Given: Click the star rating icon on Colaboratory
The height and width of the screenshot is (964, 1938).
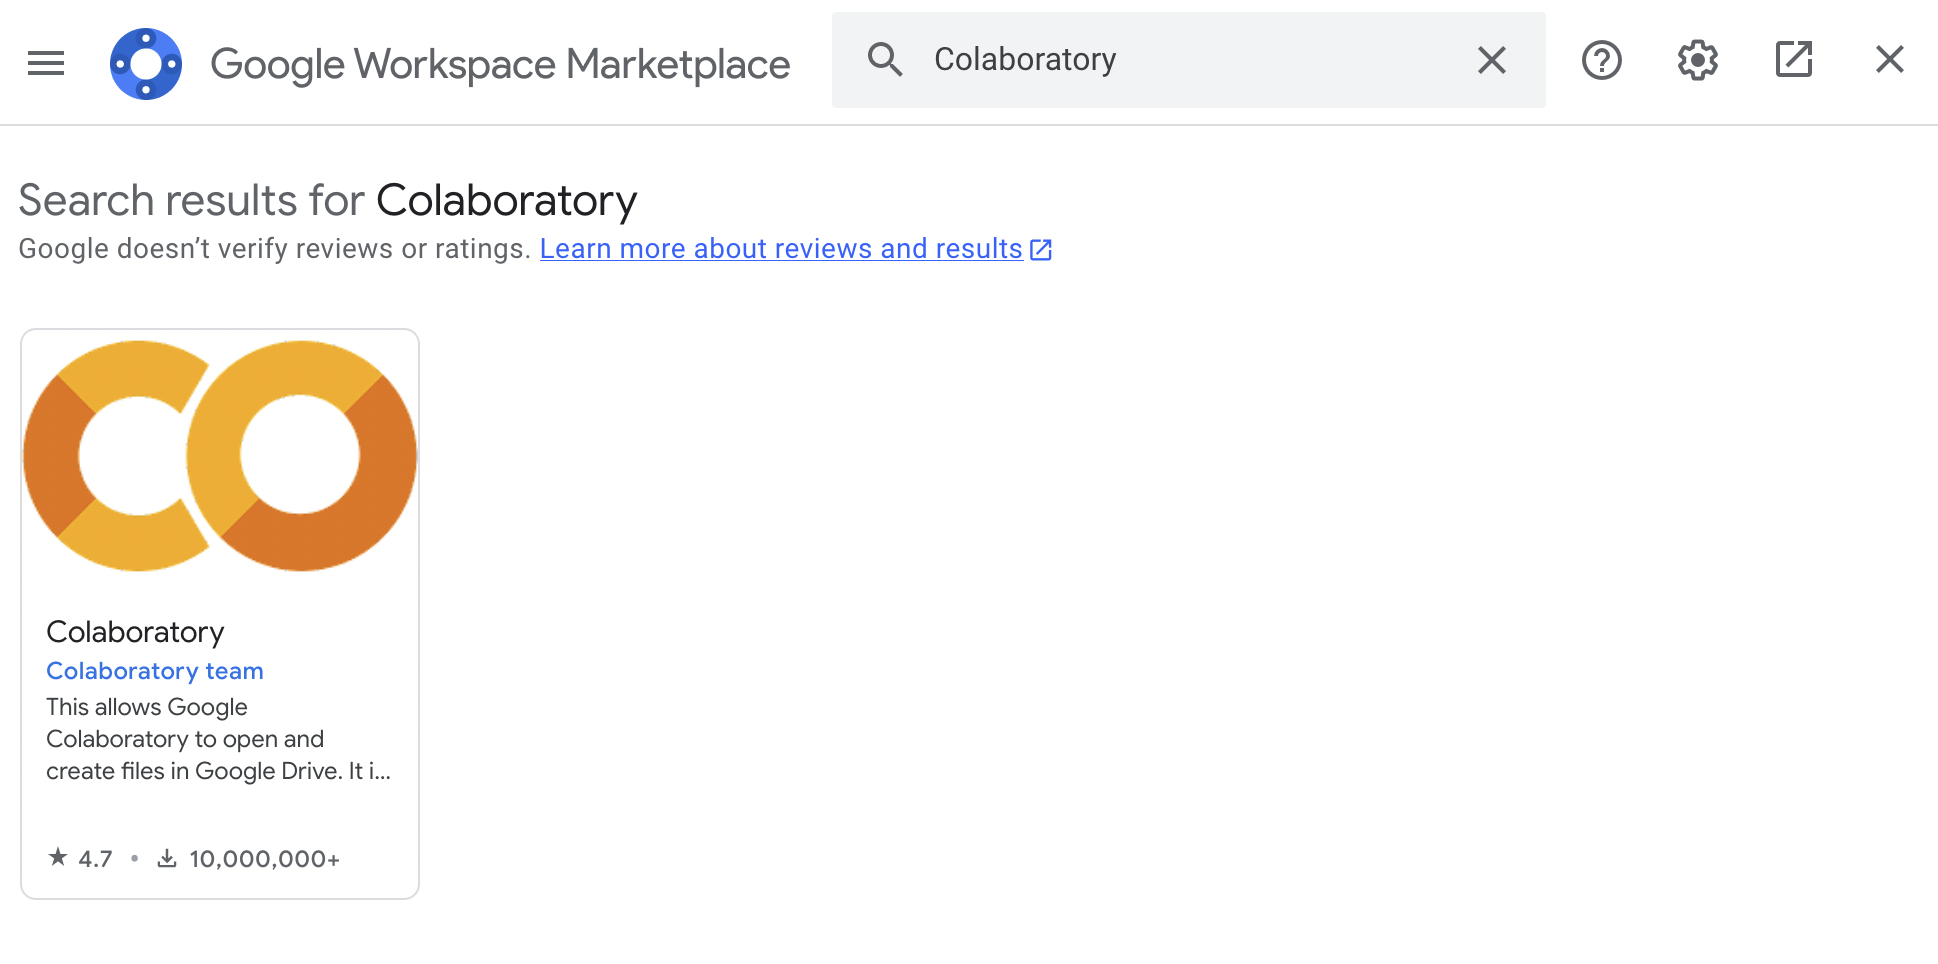Looking at the screenshot, I should (59, 856).
